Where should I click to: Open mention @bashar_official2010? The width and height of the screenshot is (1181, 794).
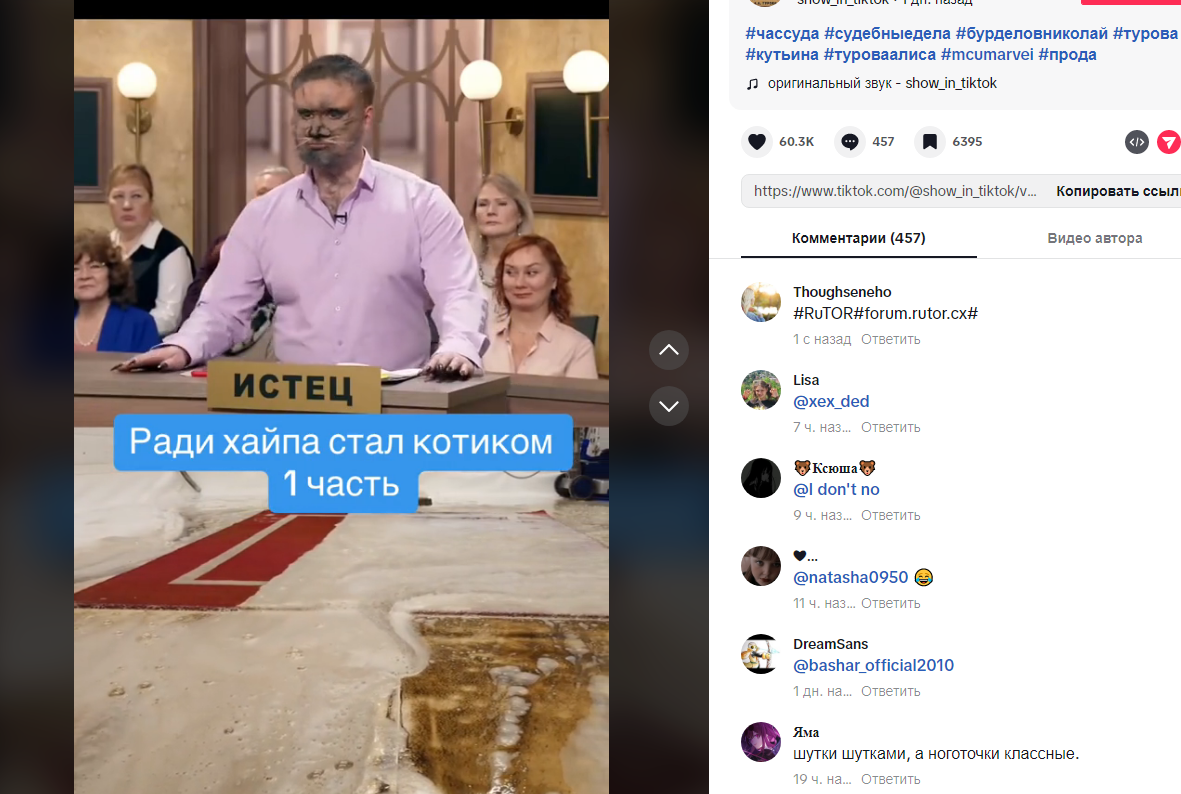(x=873, y=666)
